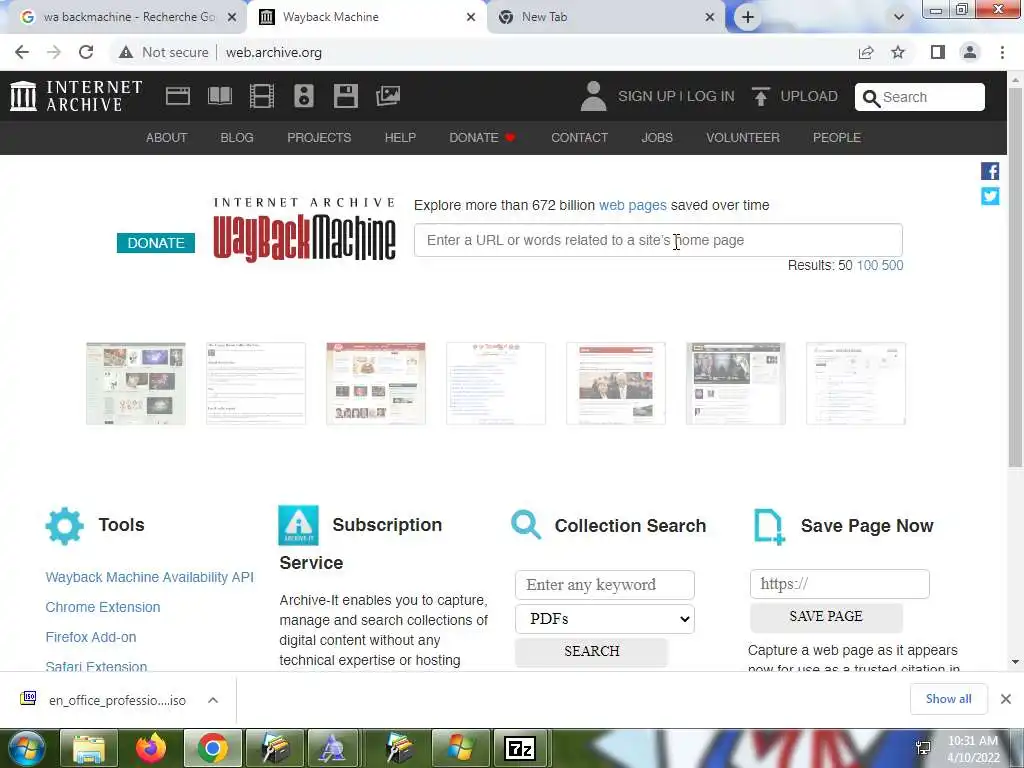Click the collection SEARCH button
Screen dimensions: 1024x768
point(592,651)
